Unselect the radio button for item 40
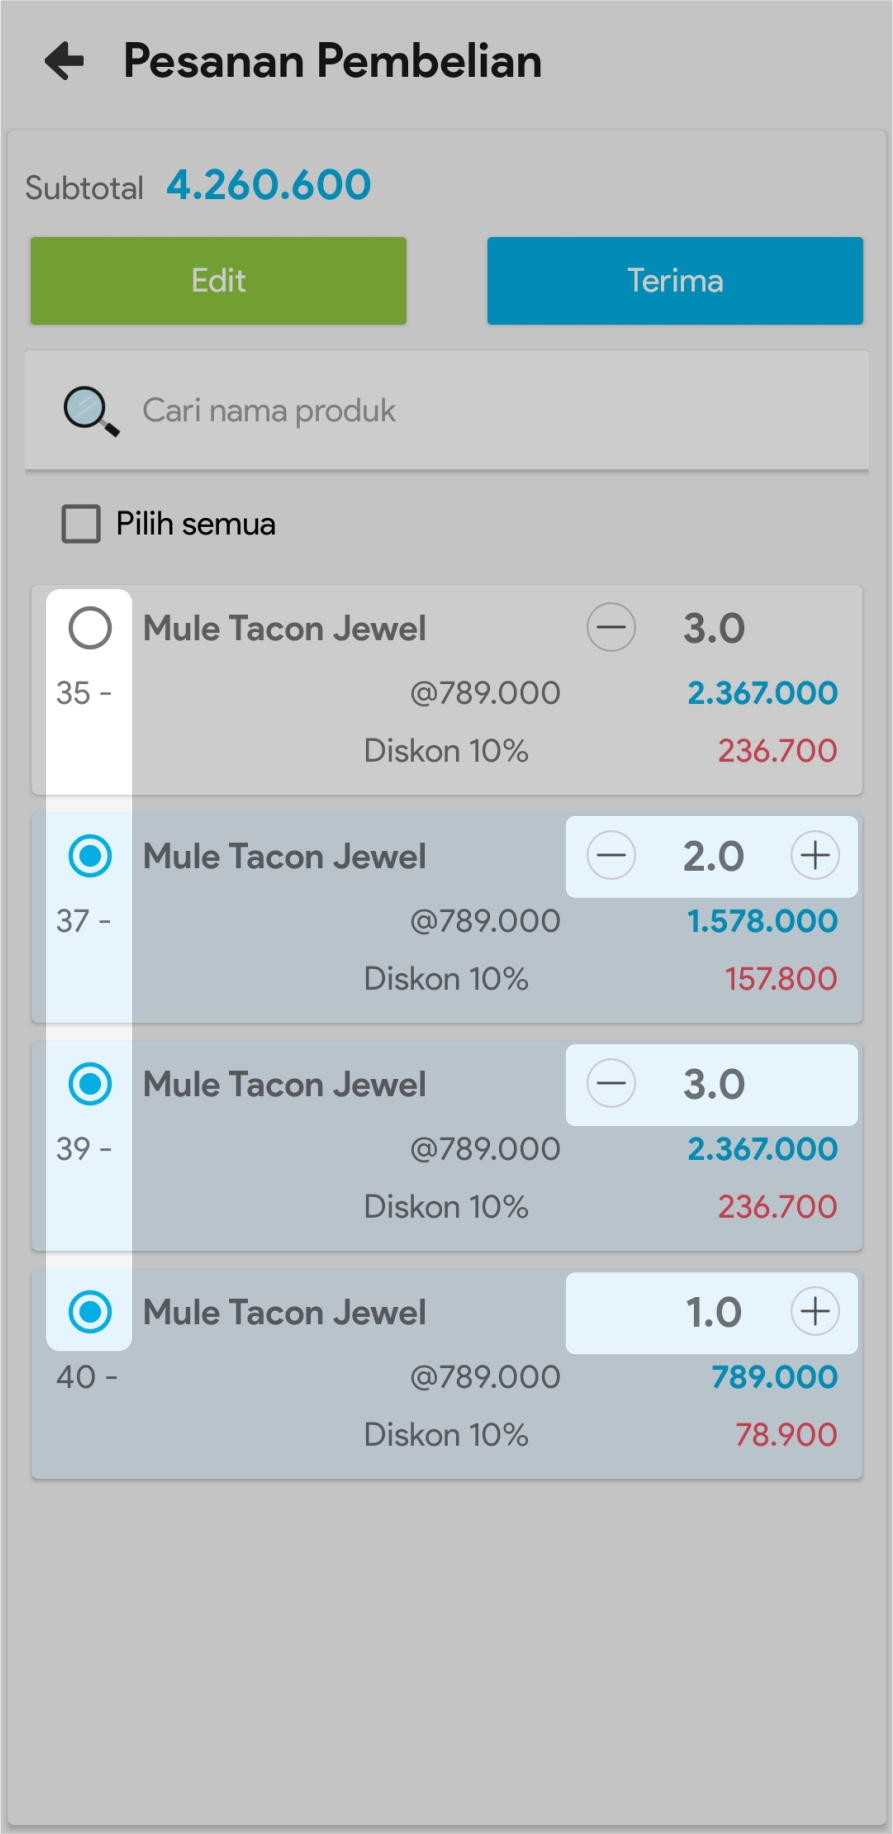 pos(90,1312)
